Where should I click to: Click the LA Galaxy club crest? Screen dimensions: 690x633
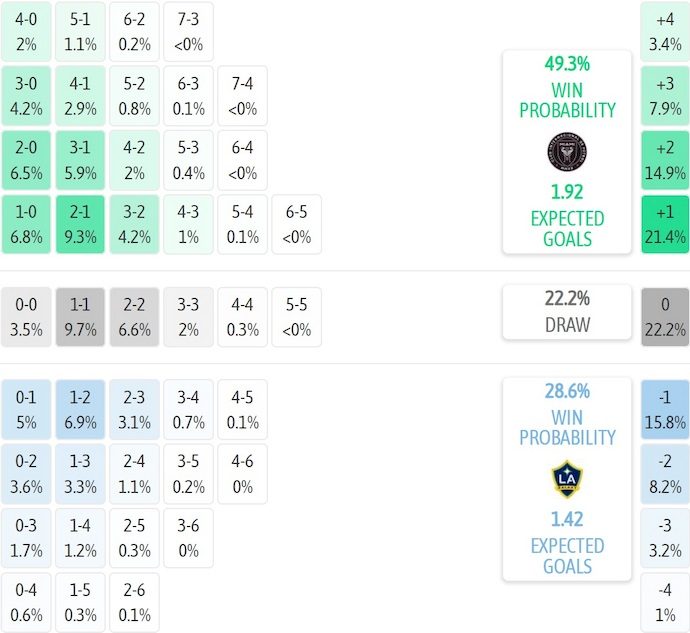567,479
